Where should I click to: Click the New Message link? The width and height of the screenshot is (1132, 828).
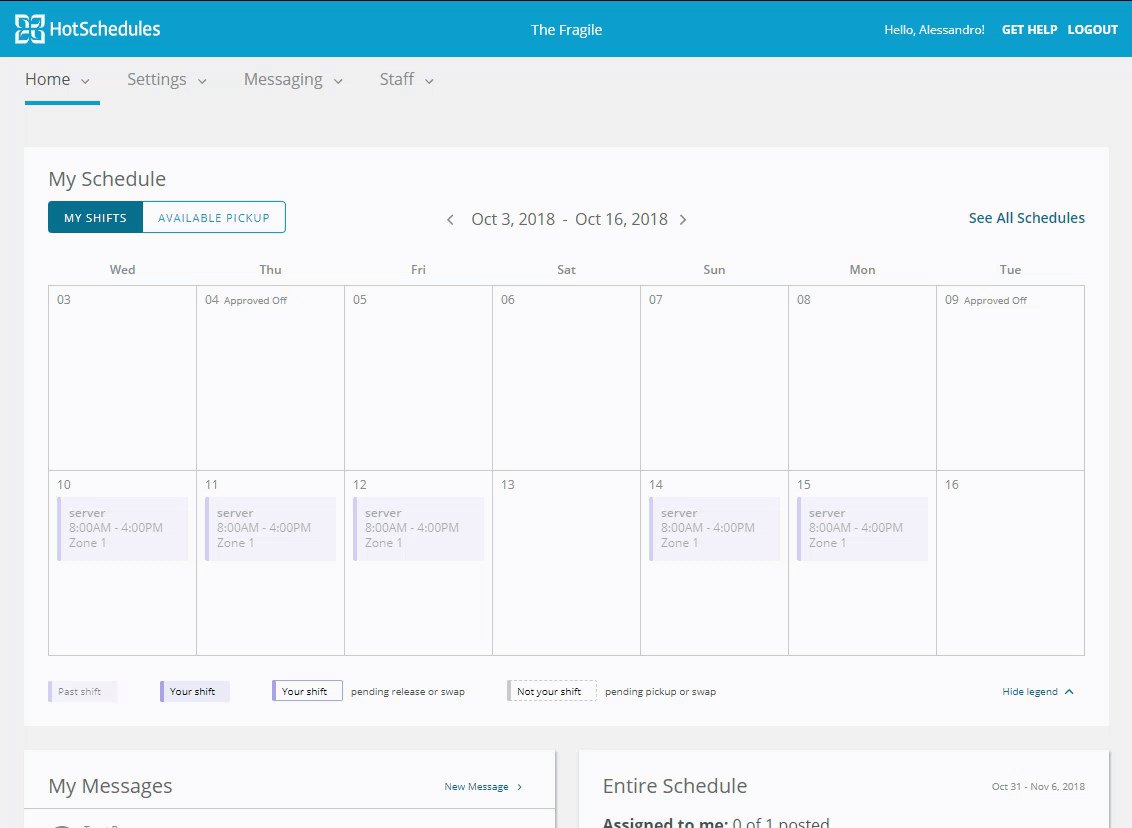coord(476,787)
